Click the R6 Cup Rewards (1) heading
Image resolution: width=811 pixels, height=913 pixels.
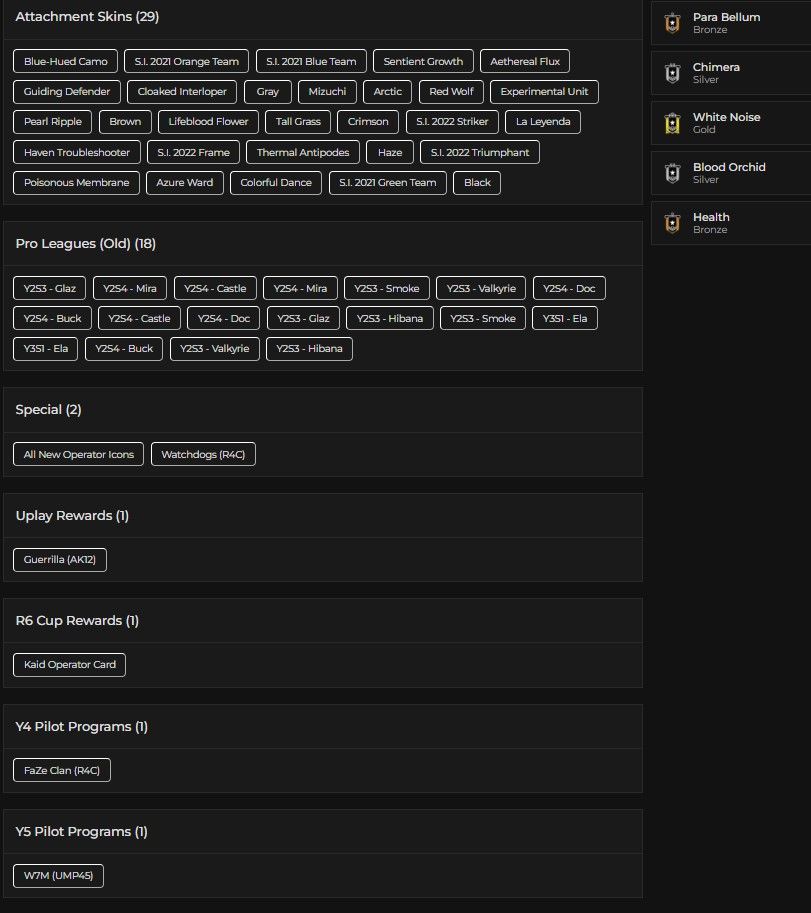[77, 621]
